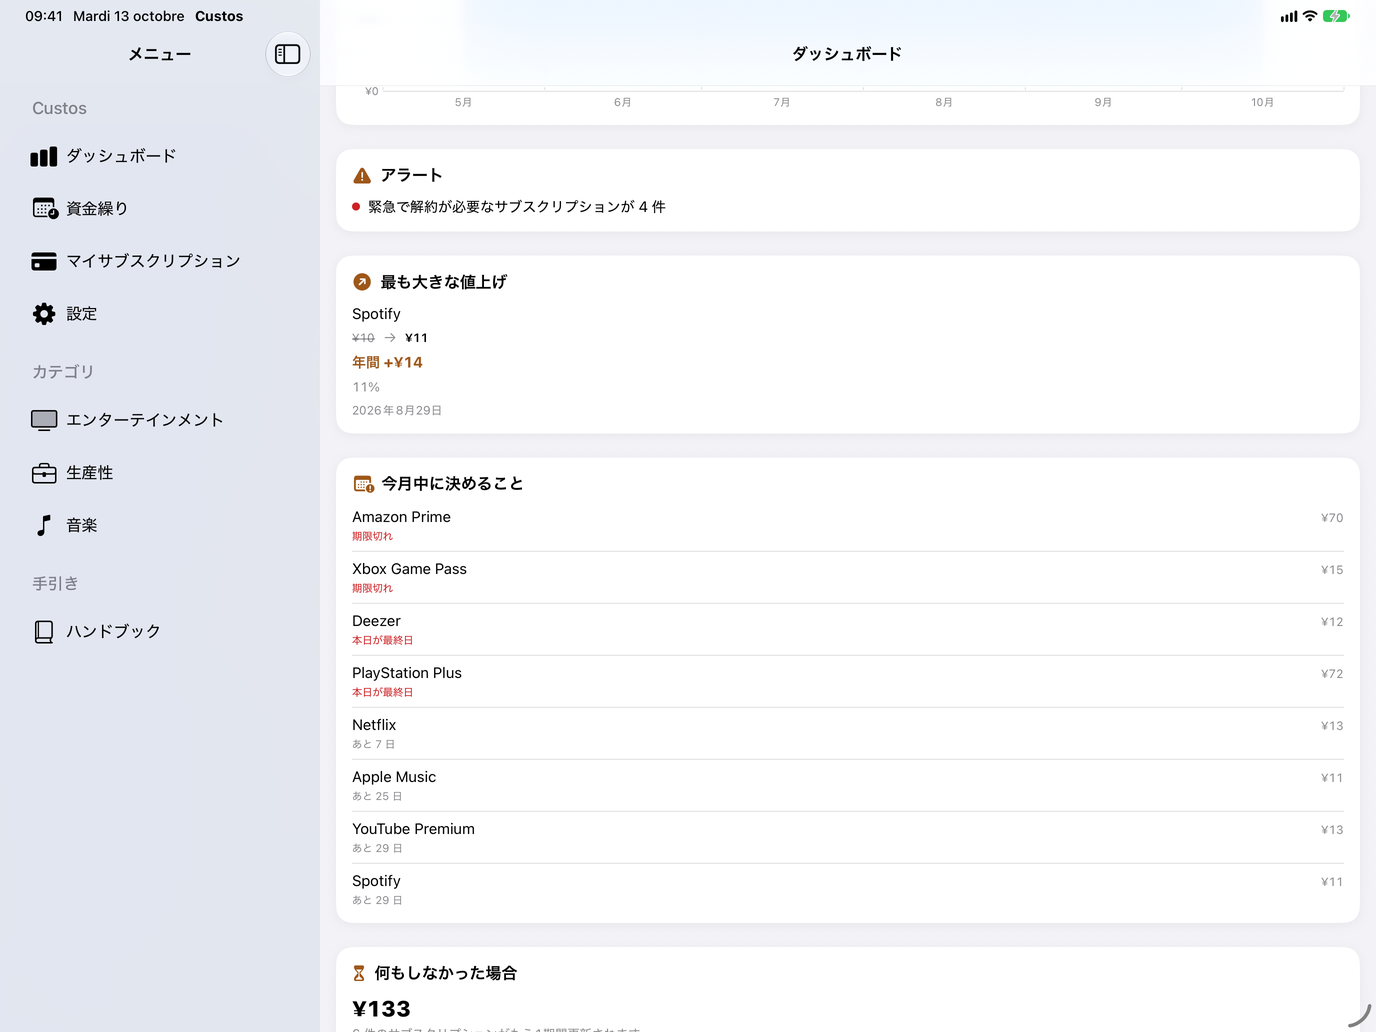Click the ¥70 price for Amazon Prime
The height and width of the screenshot is (1032, 1376).
tap(1332, 518)
